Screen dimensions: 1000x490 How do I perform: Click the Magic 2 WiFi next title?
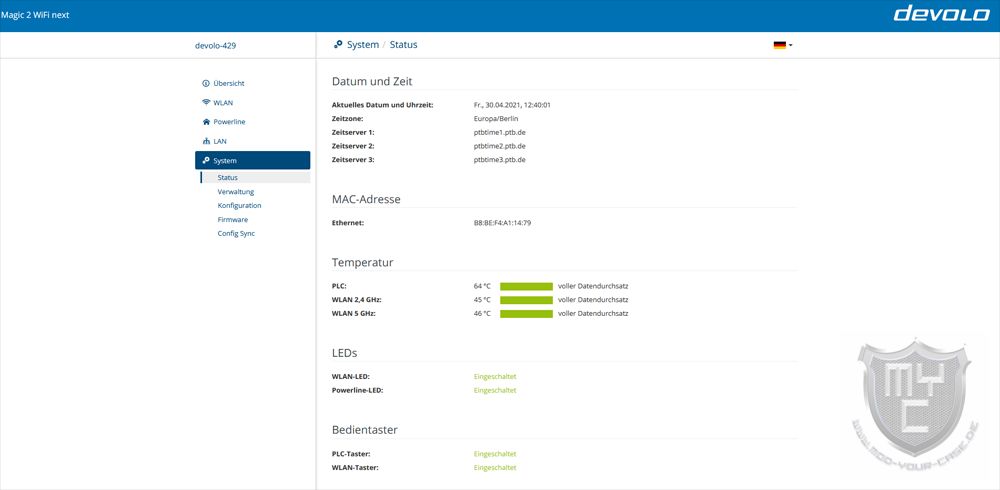(35, 15)
